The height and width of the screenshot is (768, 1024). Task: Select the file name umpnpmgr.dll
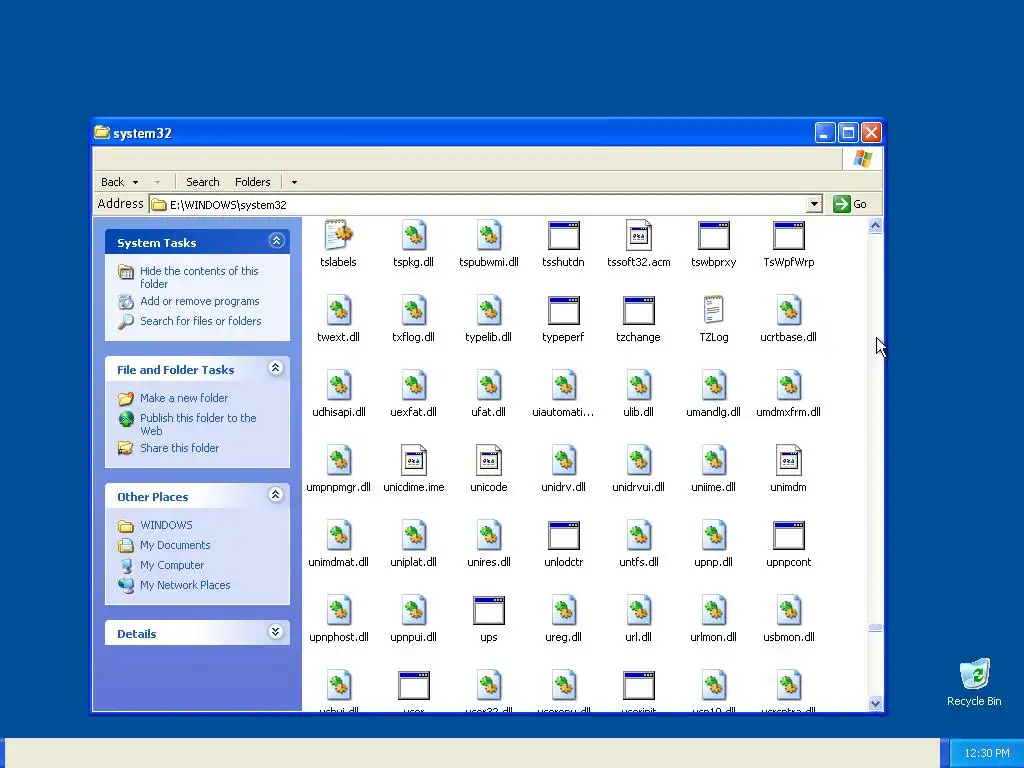(338, 487)
